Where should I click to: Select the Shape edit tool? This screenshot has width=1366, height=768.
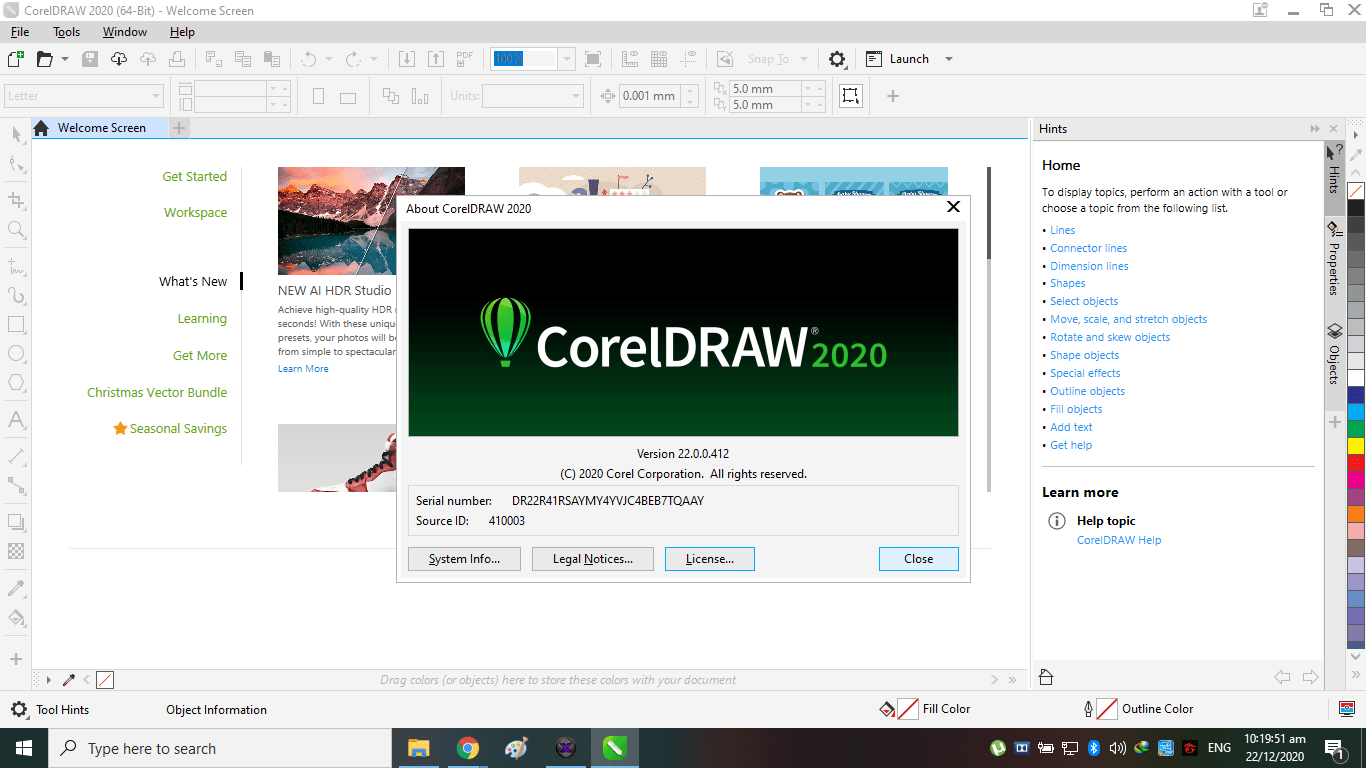(16, 165)
